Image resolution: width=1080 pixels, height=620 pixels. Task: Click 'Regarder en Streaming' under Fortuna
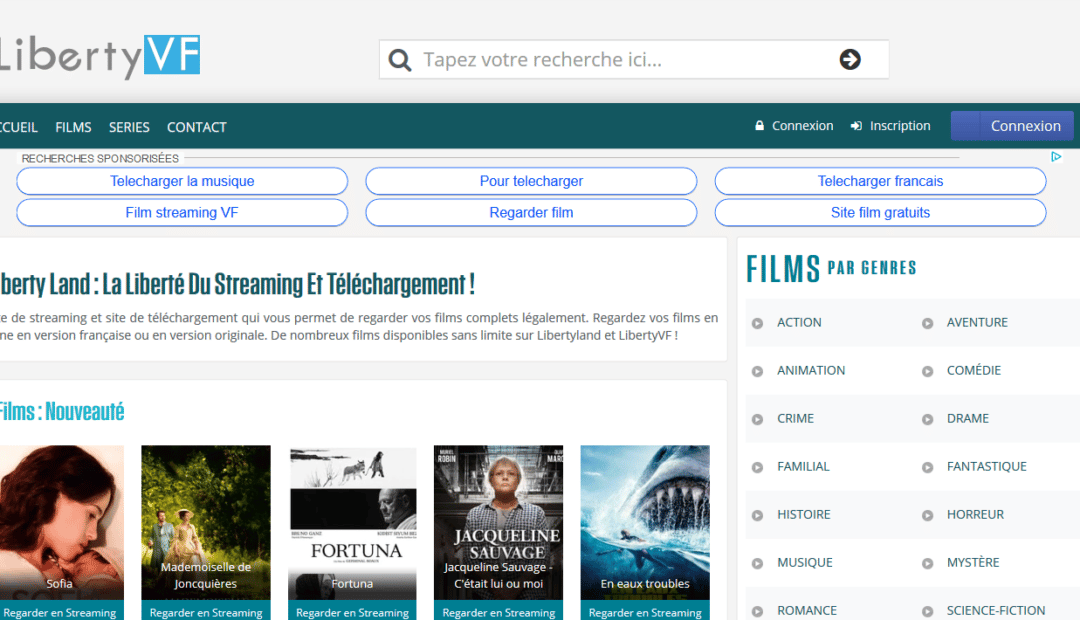pyautogui.click(x=352, y=611)
